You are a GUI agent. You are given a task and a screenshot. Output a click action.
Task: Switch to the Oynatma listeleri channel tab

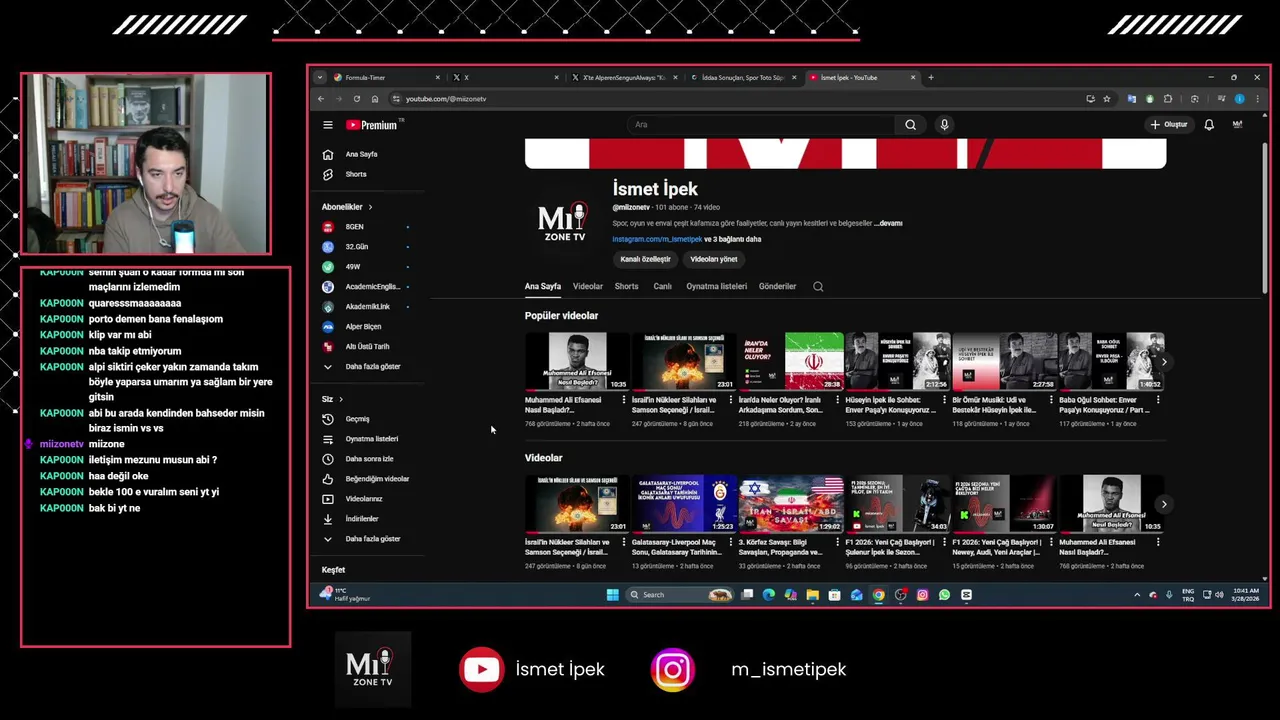716,287
